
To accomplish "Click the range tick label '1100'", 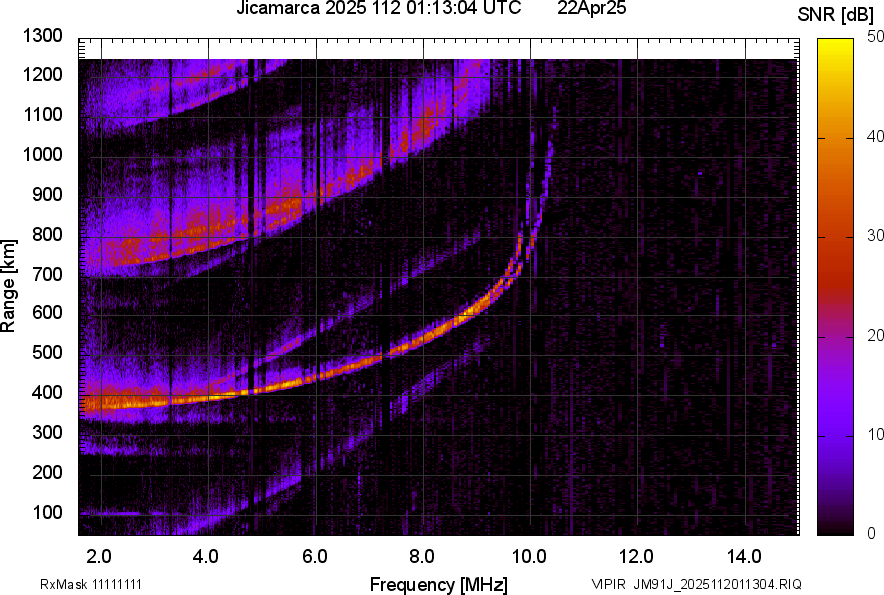I will coord(42,114).
